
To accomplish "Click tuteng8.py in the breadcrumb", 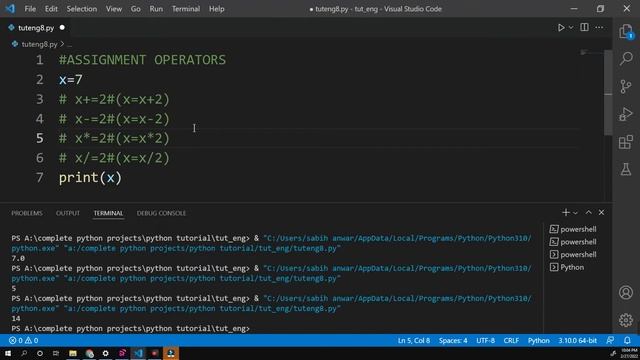I will coord(39,44).
